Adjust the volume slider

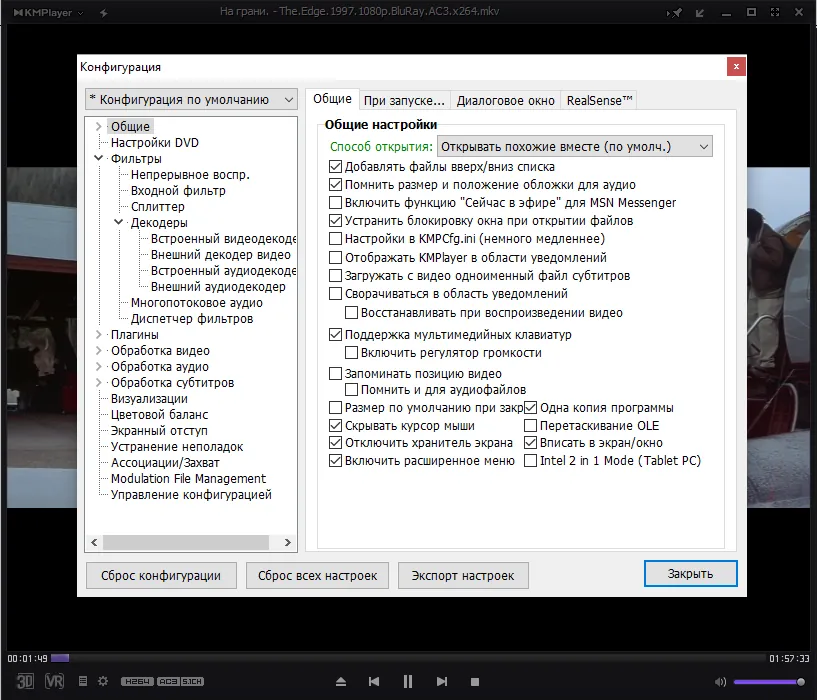[769, 682]
